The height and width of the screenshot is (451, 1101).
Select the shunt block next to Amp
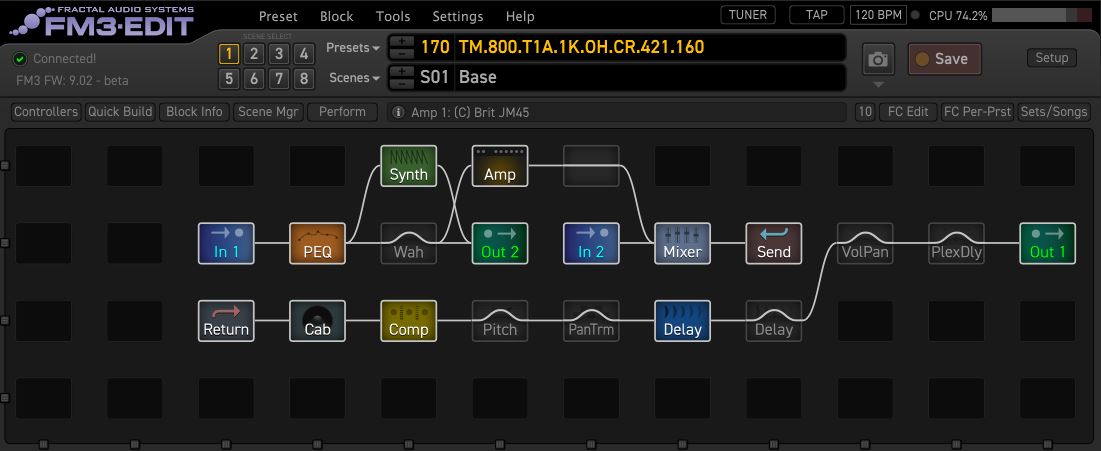coord(591,166)
